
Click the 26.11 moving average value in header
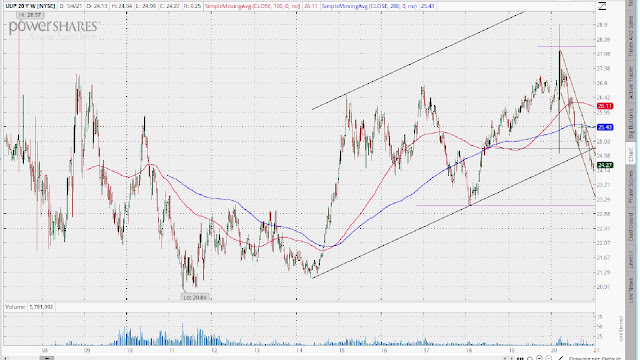(x=311, y=6)
